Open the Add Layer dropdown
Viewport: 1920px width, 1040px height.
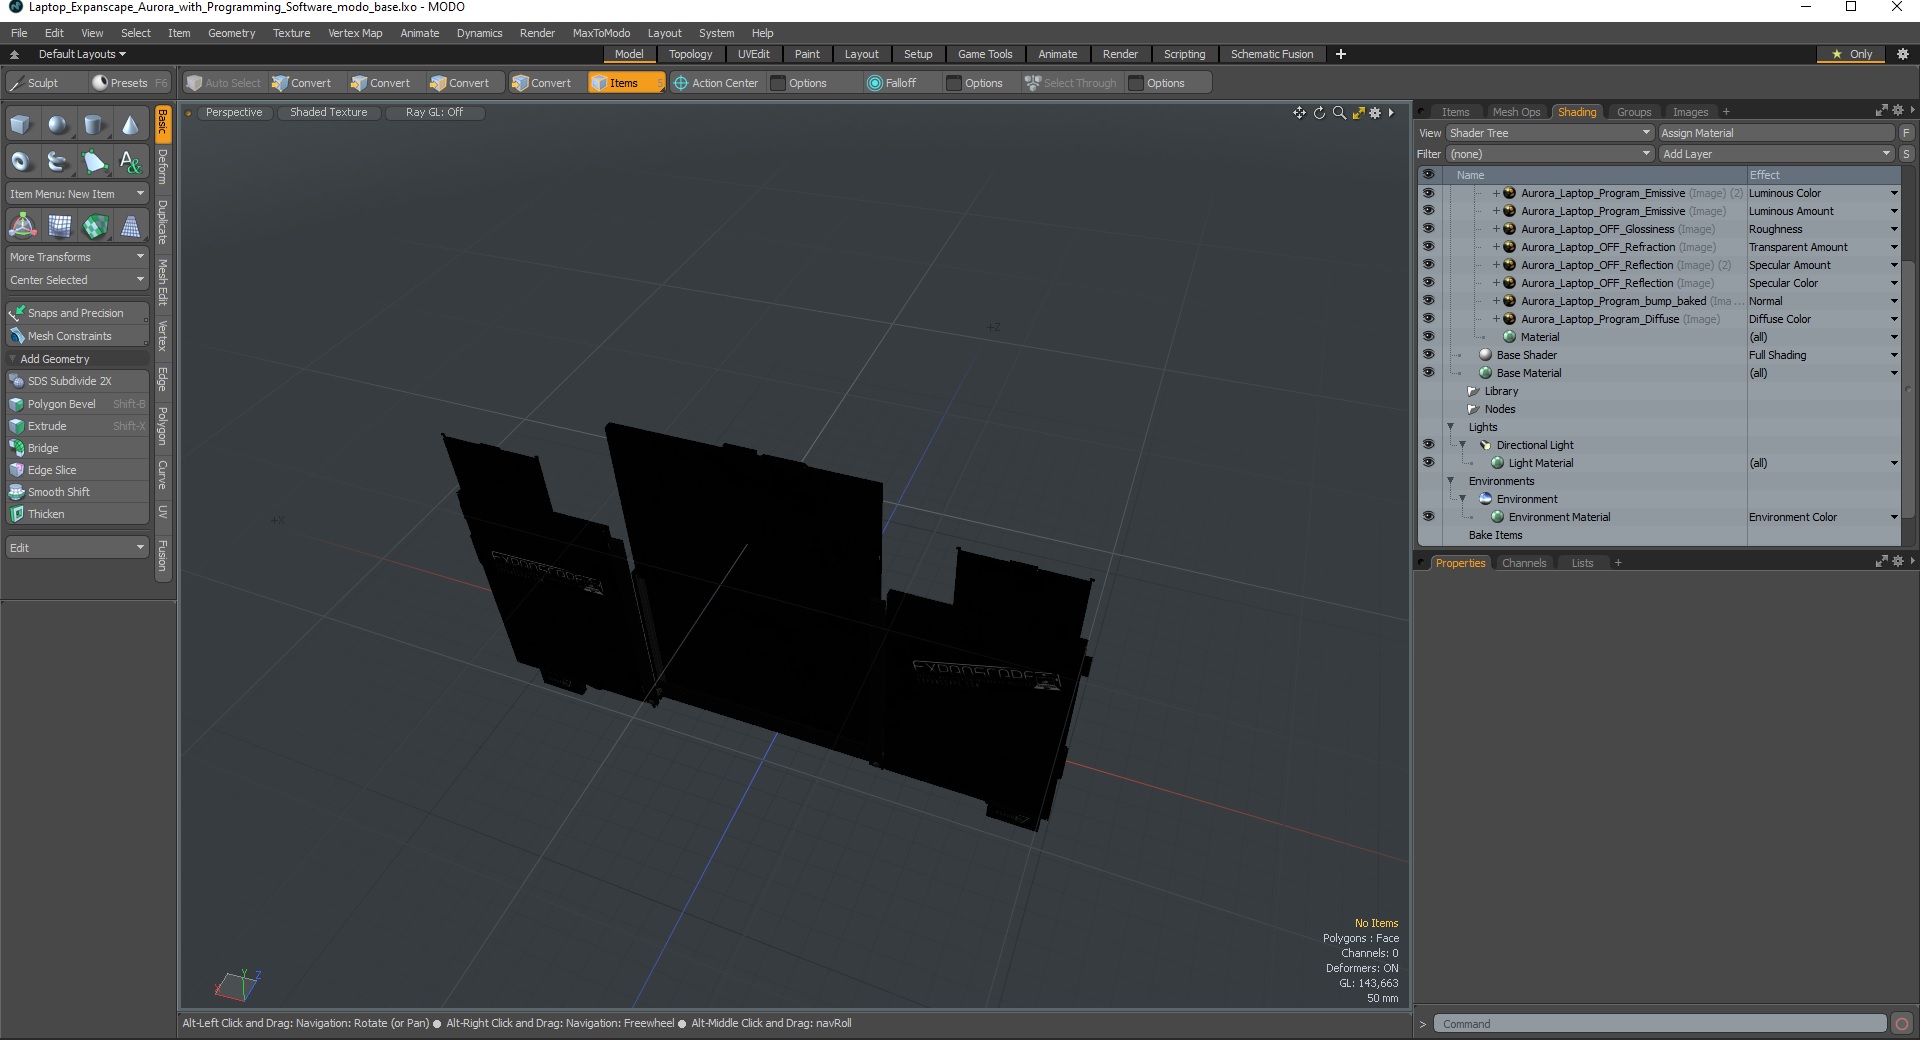1777,154
